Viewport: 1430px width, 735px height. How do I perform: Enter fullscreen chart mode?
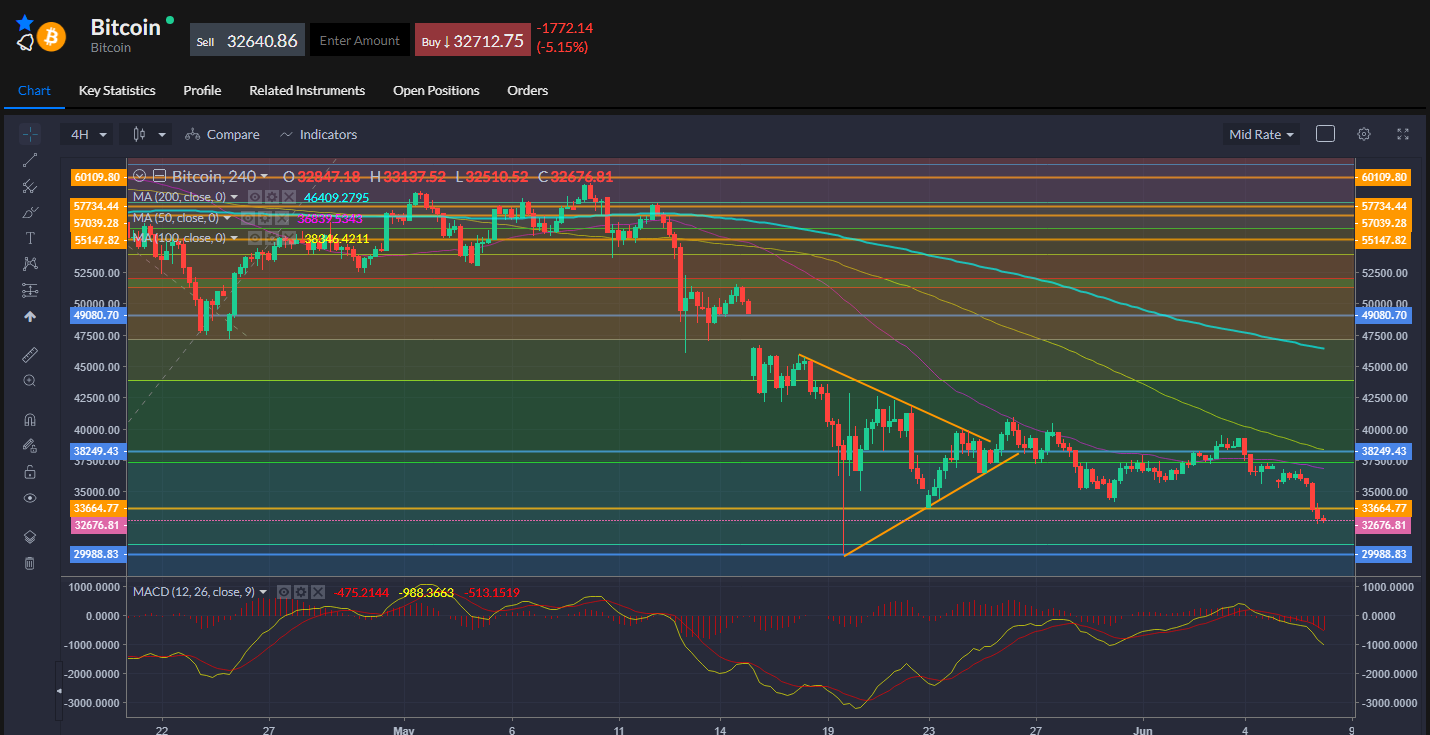click(x=1403, y=134)
